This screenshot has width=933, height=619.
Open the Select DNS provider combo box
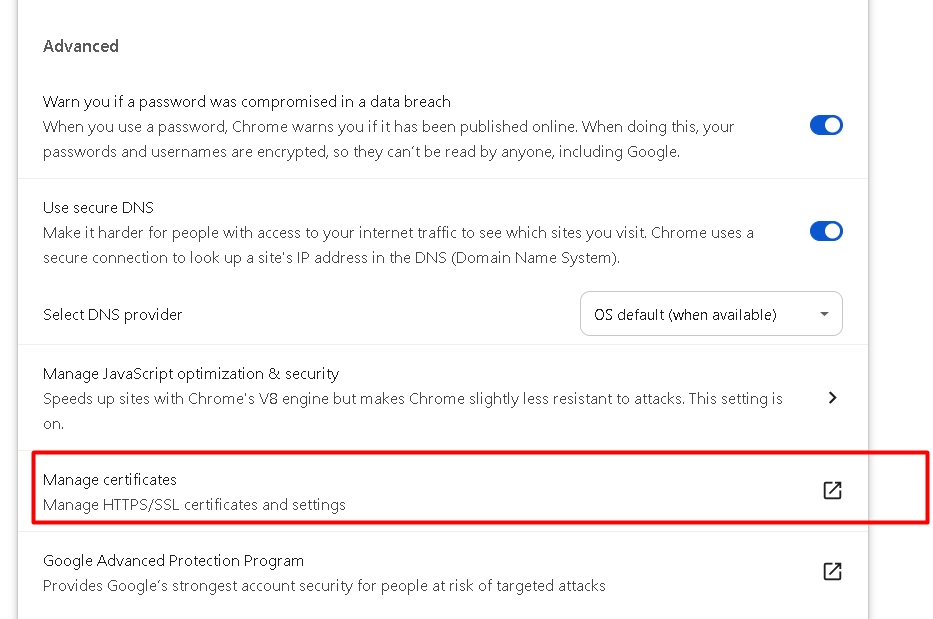711,314
